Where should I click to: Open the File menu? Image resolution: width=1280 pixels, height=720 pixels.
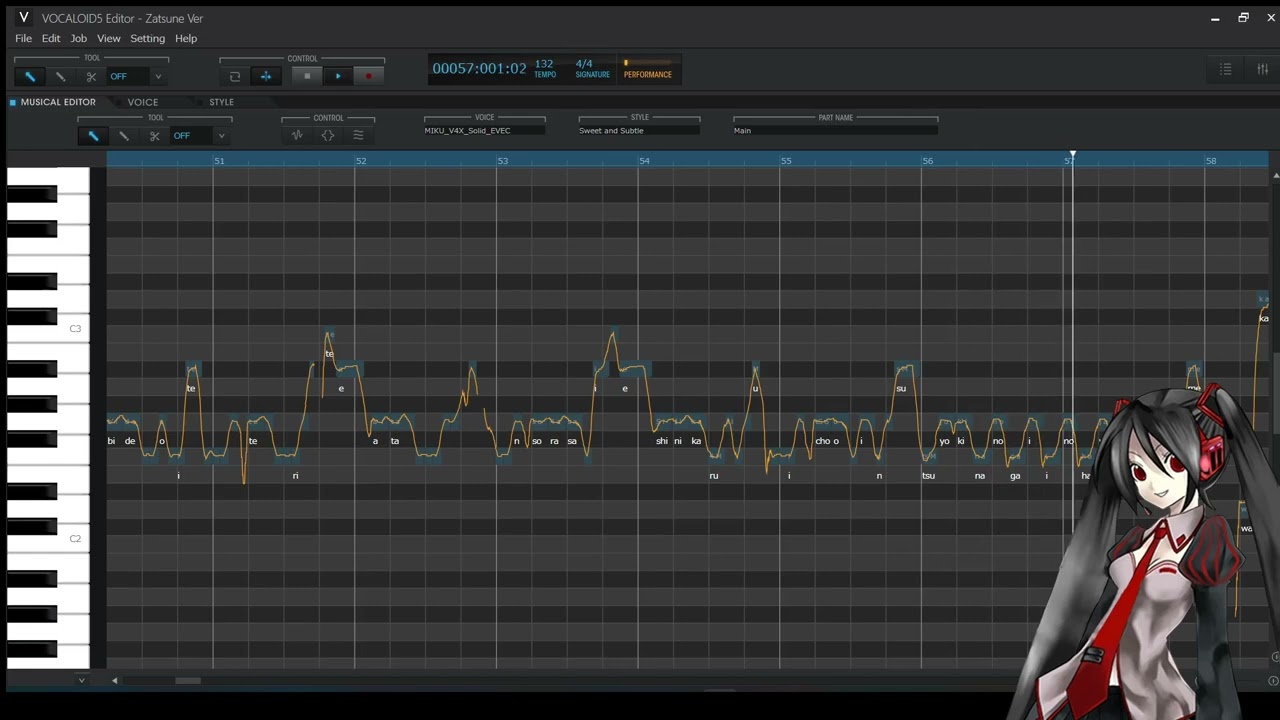[x=24, y=38]
